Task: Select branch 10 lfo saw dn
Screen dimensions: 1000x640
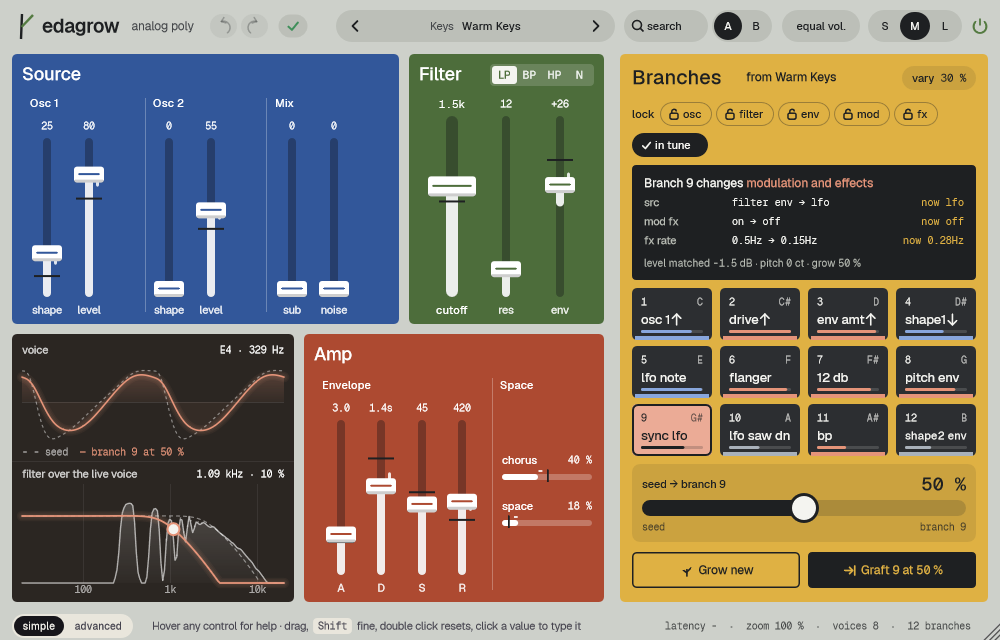Action: pos(760,430)
